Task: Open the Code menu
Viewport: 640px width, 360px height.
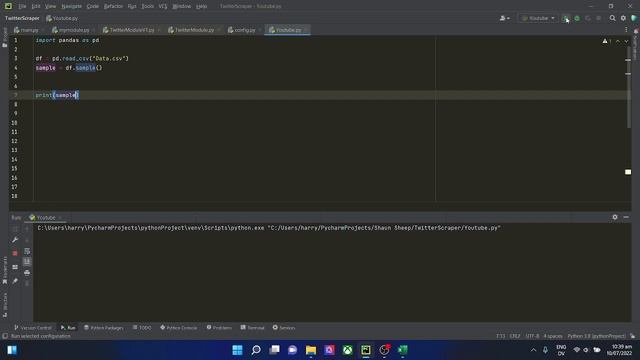Action: 93,6
